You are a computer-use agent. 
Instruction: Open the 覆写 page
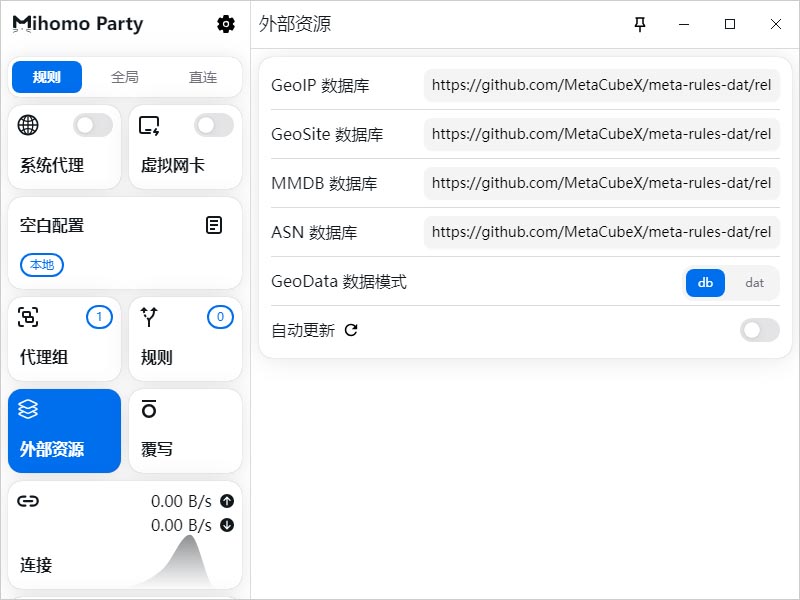[x=186, y=431]
